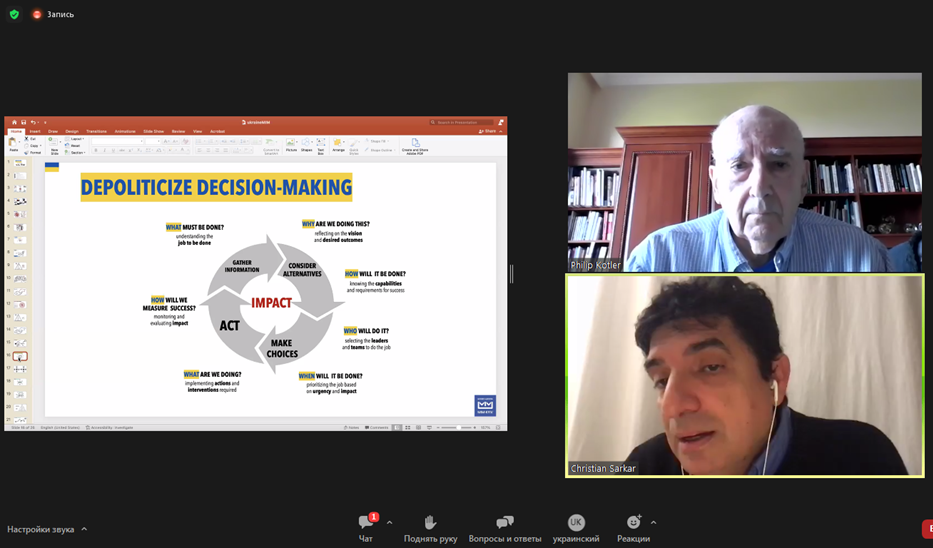Image resolution: width=933 pixels, height=548 pixels.
Task: Open the Slide Show ribbon tab
Action: click(153, 131)
